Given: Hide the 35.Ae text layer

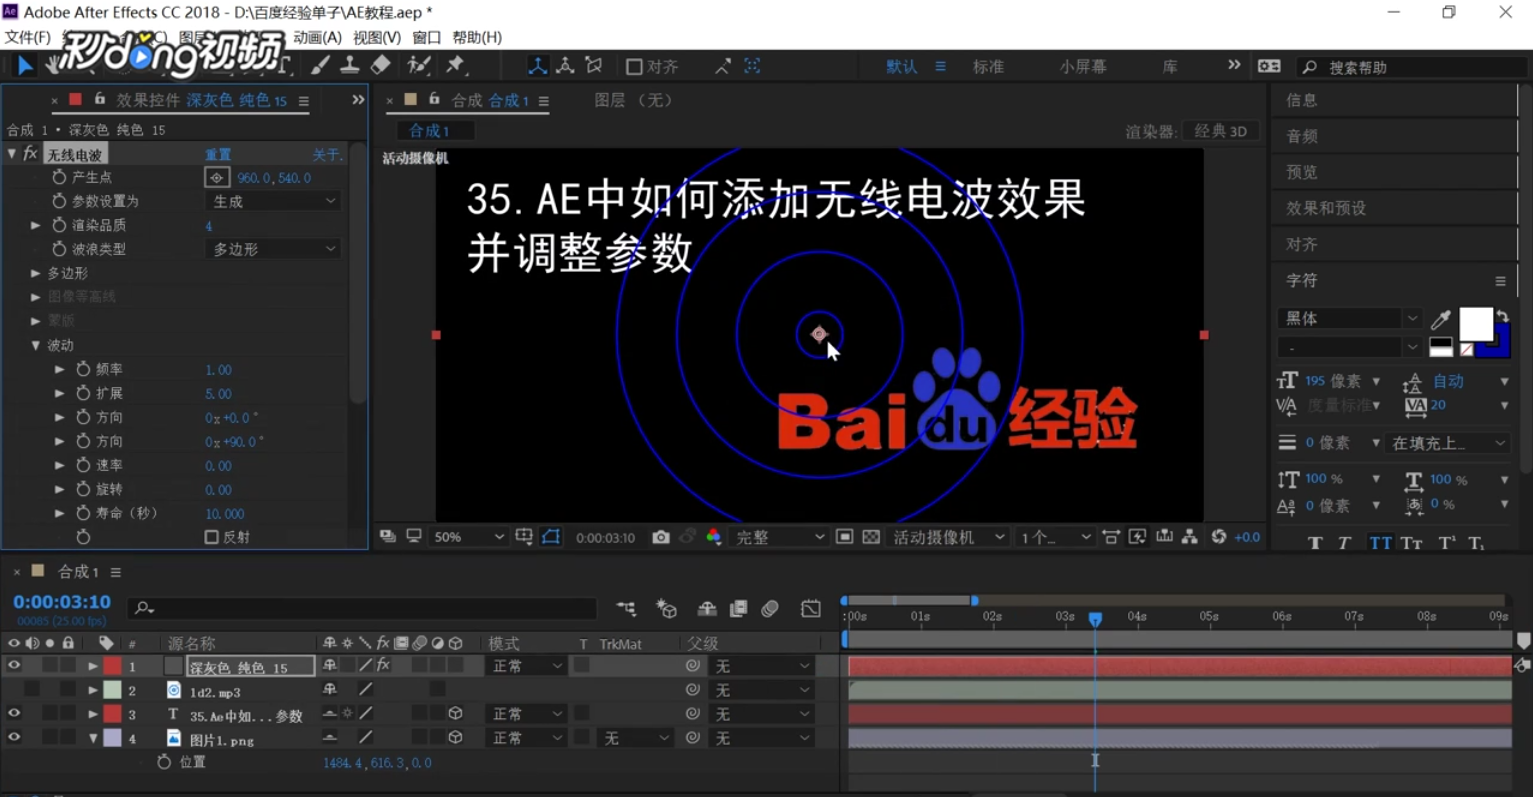Looking at the screenshot, I should click(14, 714).
